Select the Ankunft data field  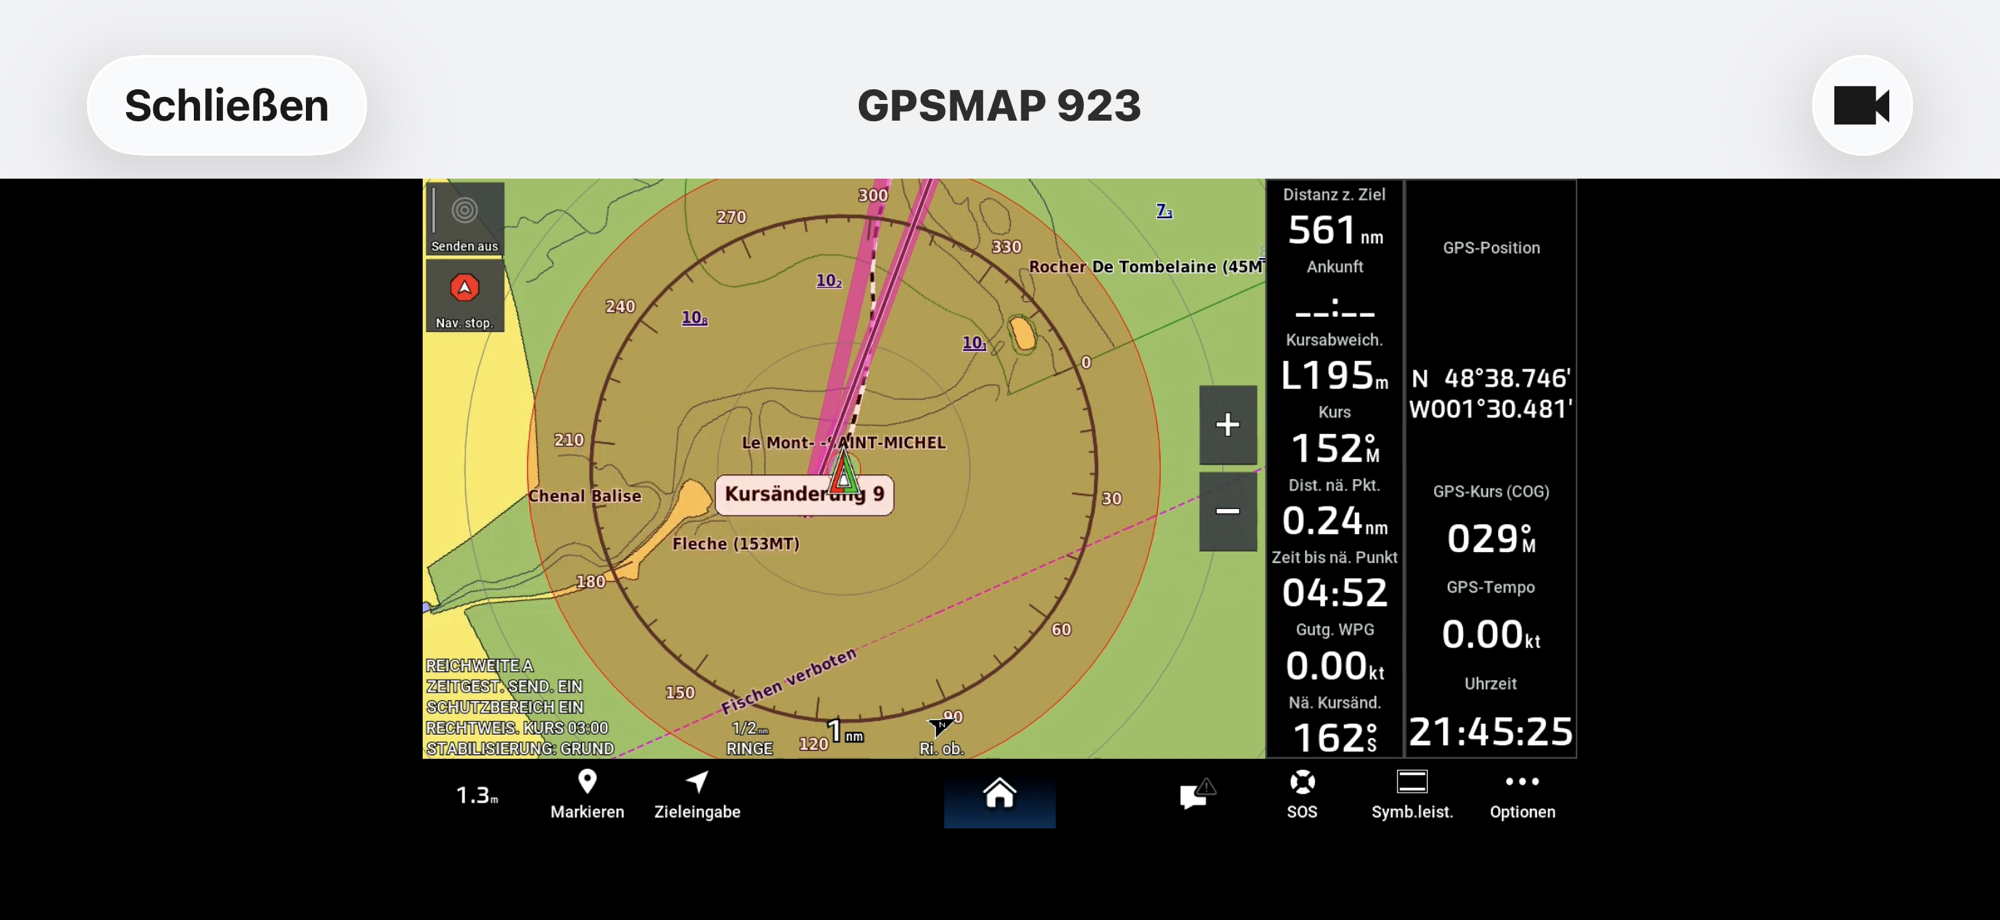[1335, 290]
